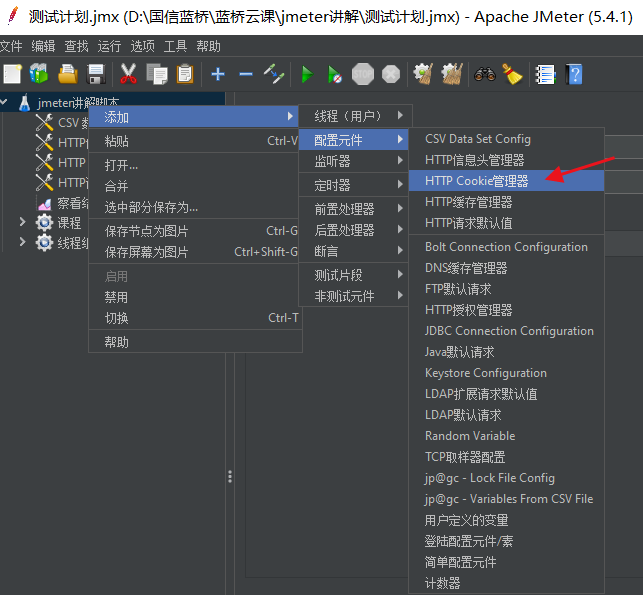The width and height of the screenshot is (643, 595).
Task: Select HTTP请求默认值 entry
Action: (x=506, y=223)
